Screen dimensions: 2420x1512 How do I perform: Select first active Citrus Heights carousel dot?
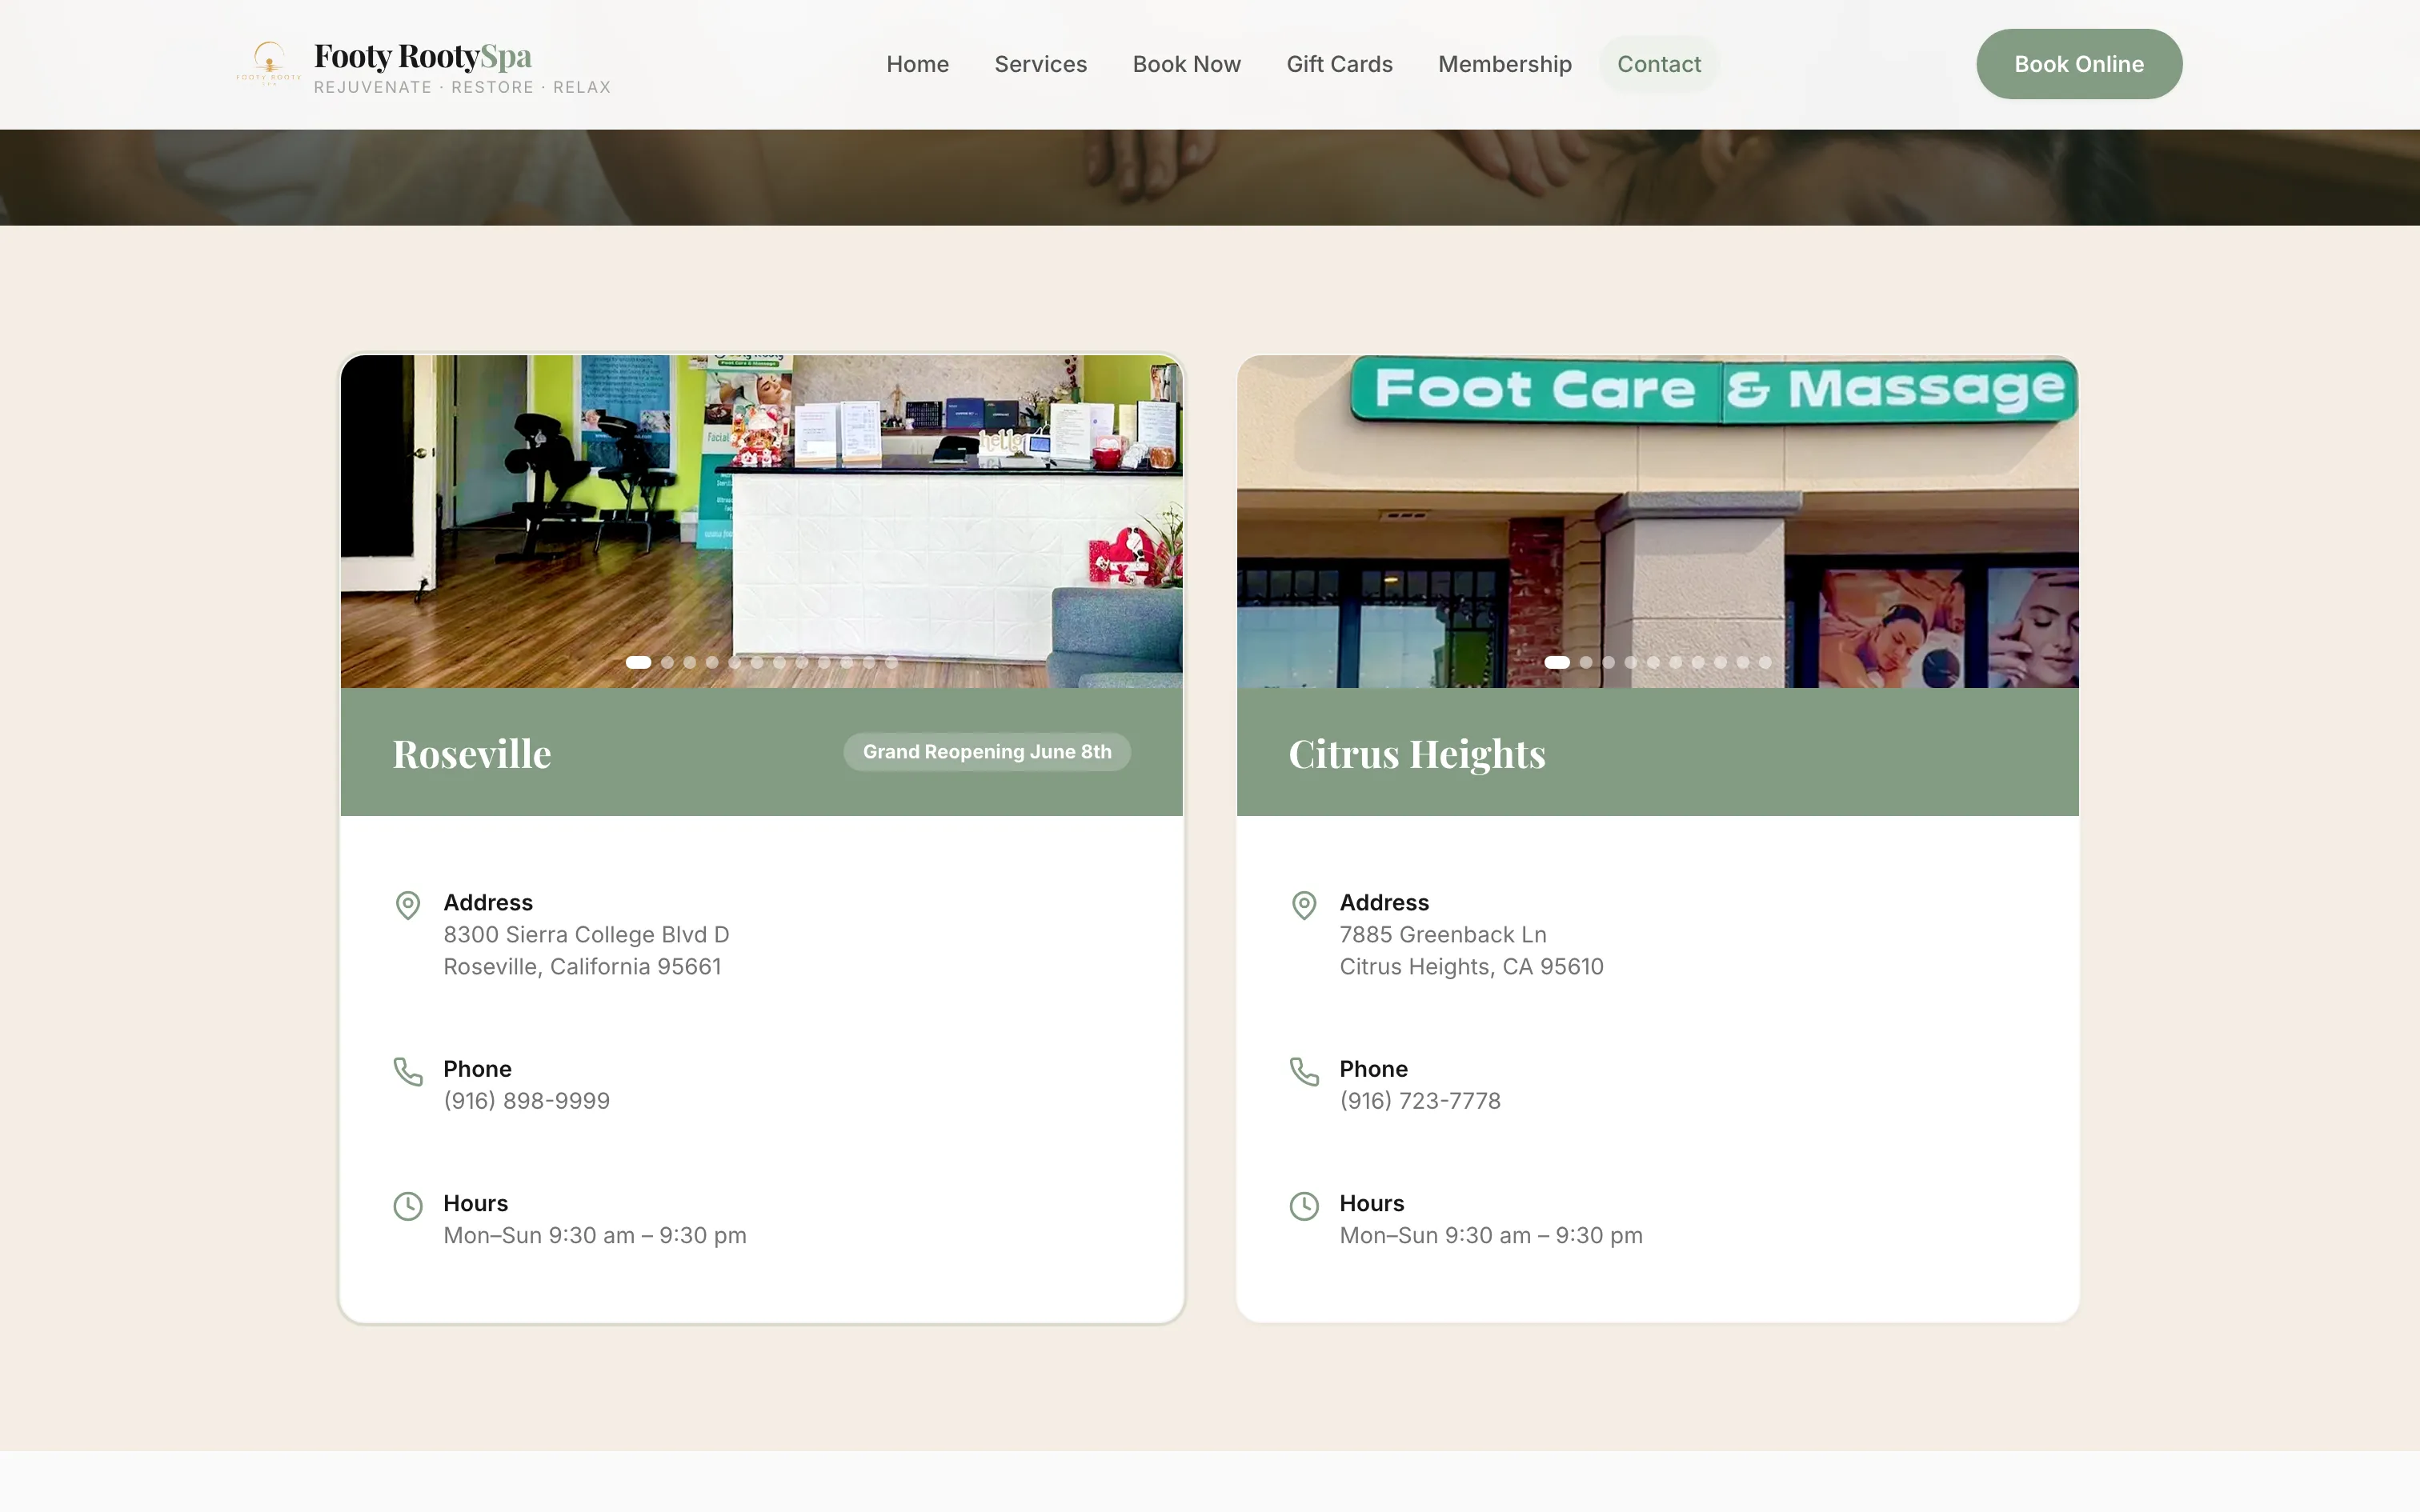point(1556,662)
